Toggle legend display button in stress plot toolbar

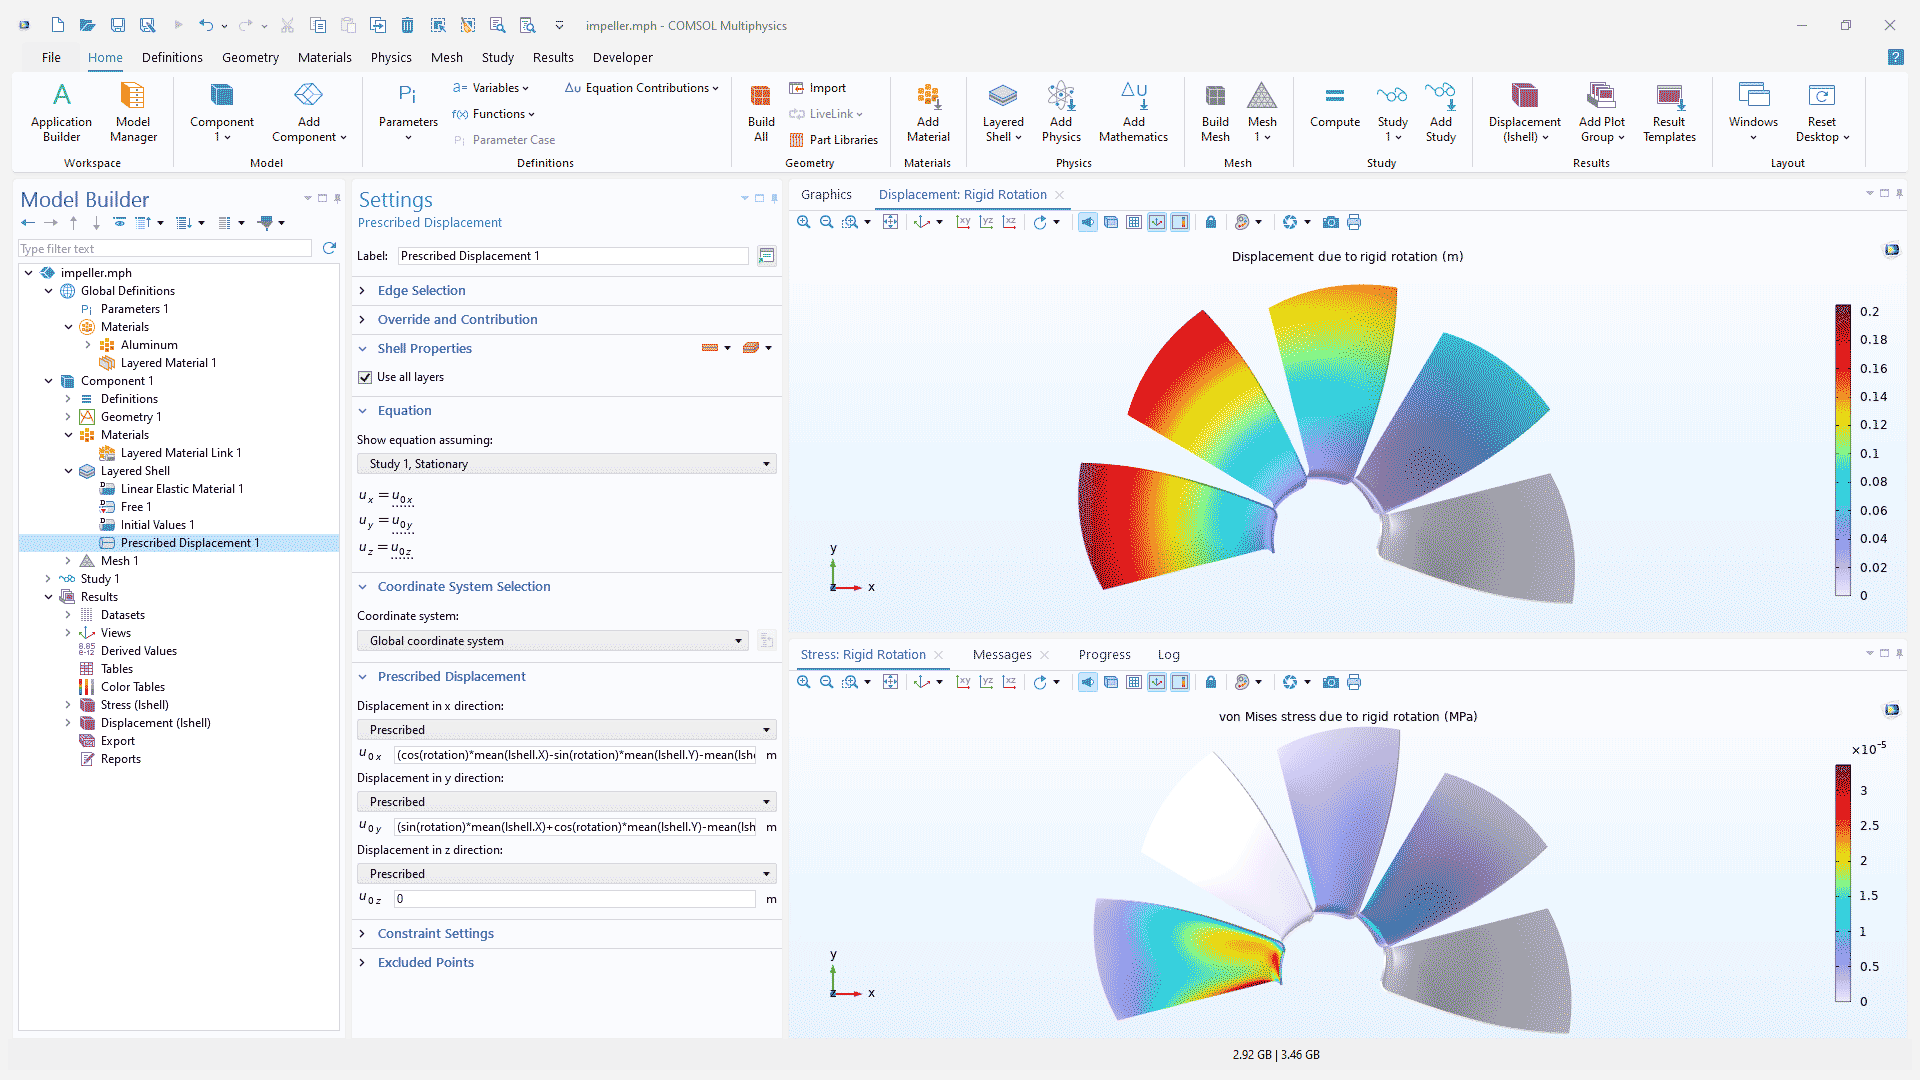1180,682
